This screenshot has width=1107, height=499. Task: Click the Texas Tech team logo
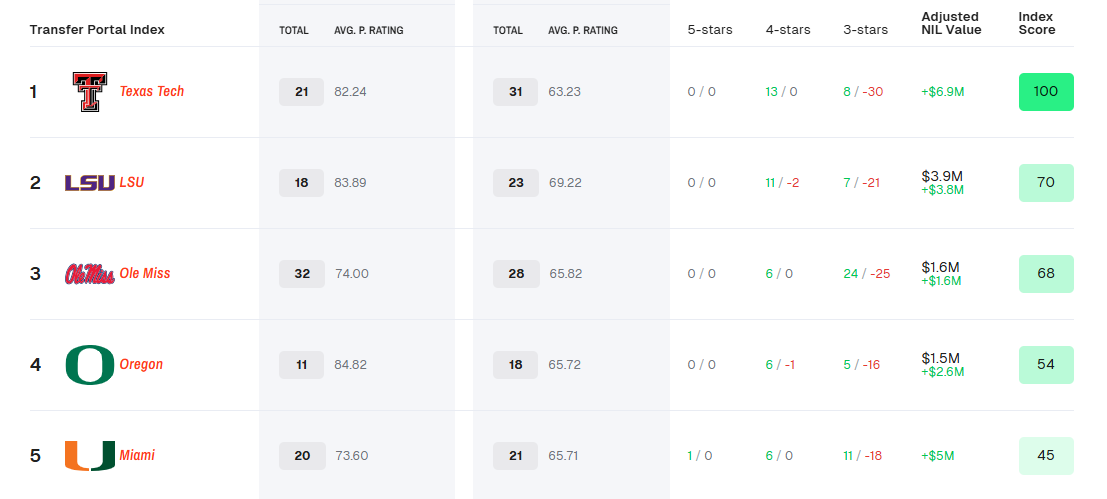[x=90, y=92]
